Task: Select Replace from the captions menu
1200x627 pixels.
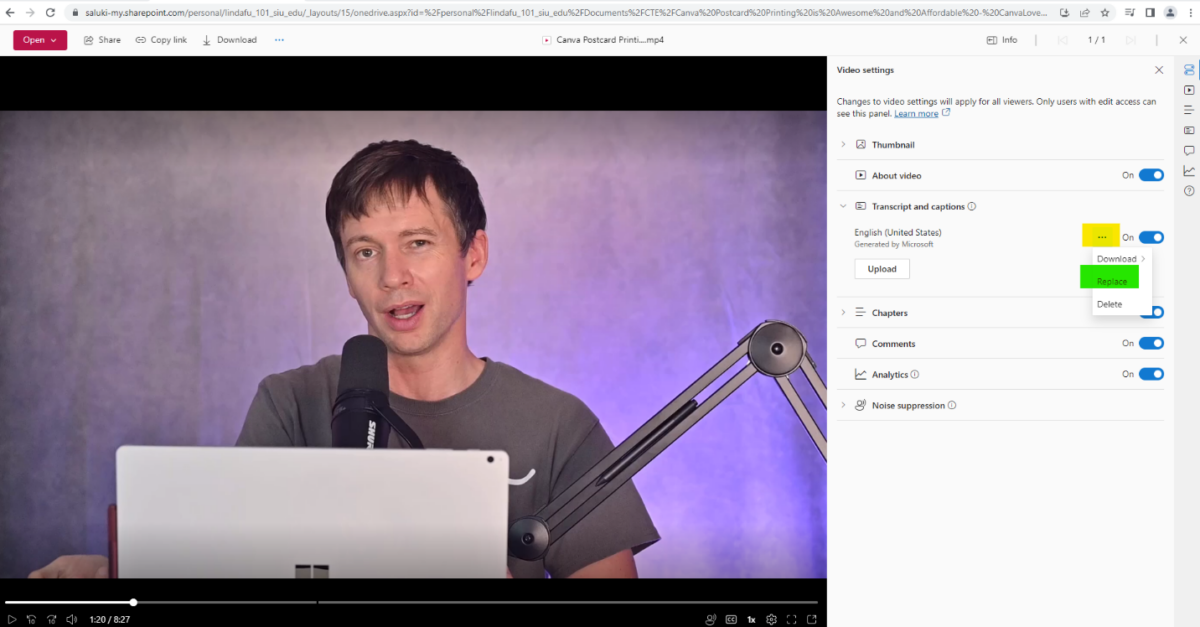Action: pyautogui.click(x=1109, y=281)
